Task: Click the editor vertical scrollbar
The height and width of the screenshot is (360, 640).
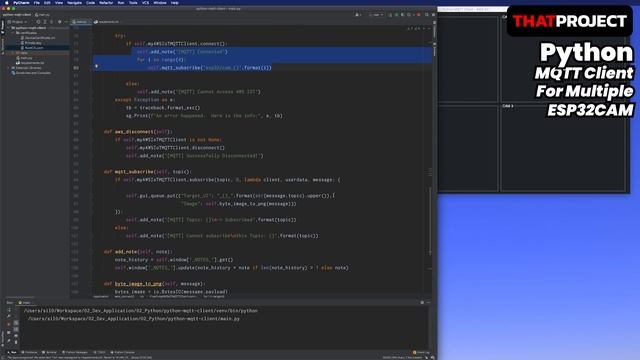Action: click(x=430, y=220)
